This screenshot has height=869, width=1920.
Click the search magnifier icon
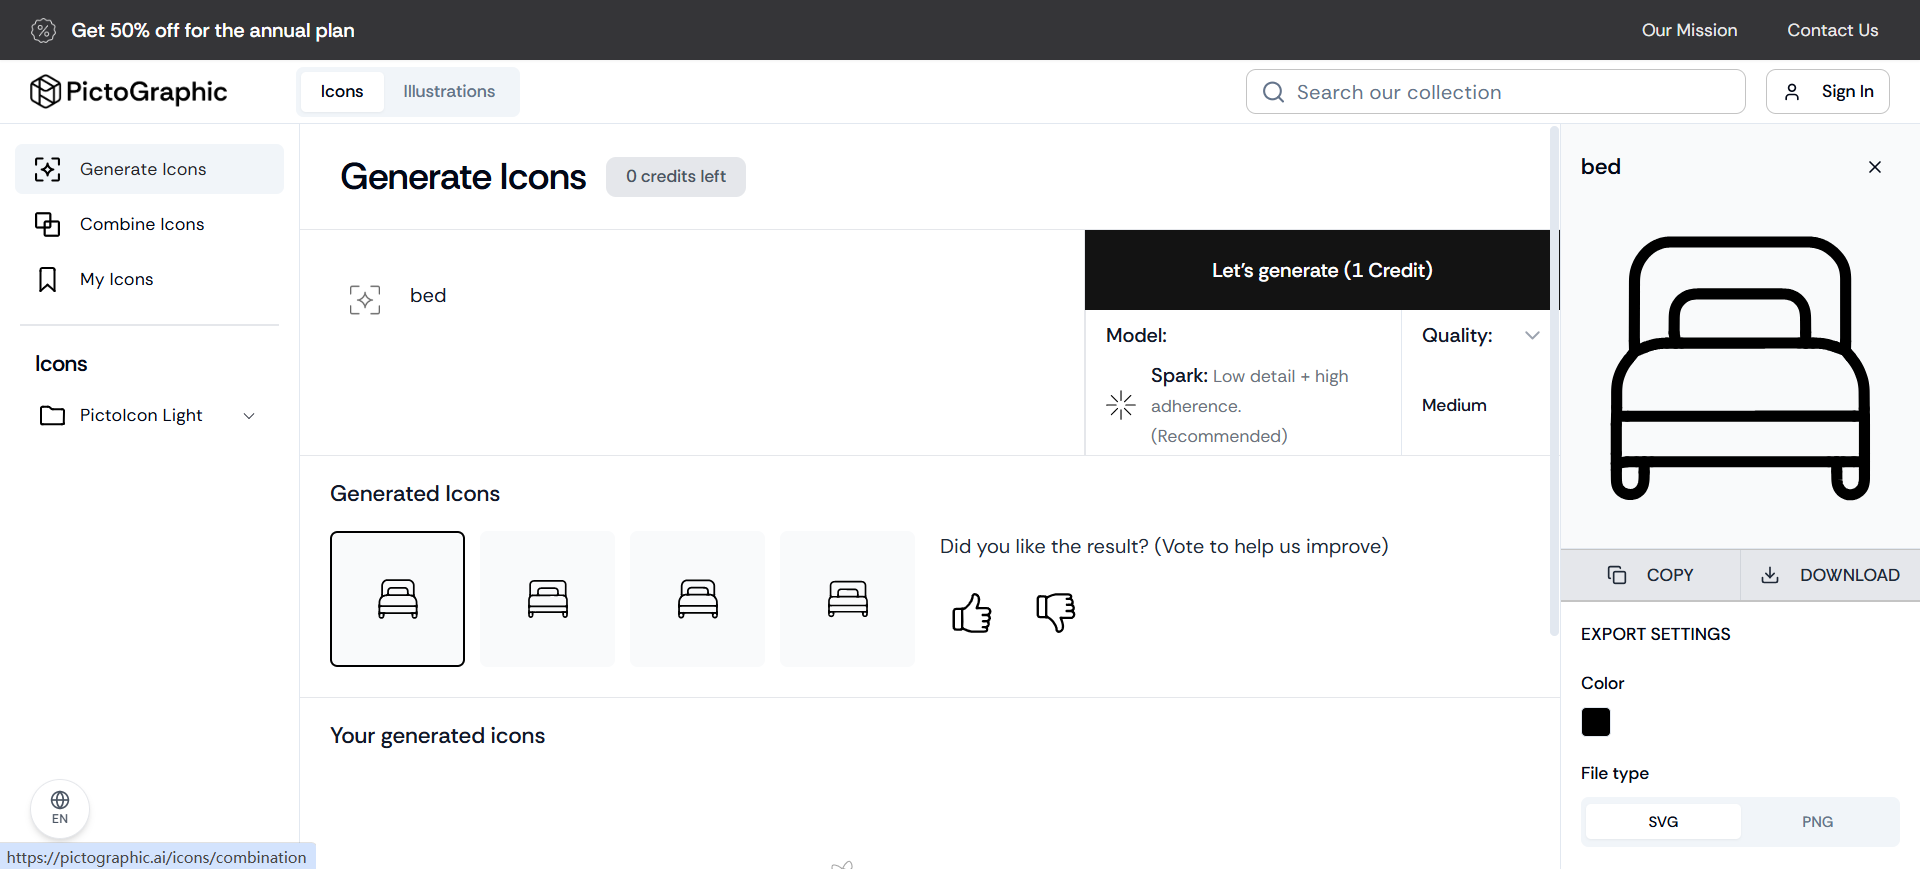point(1273,92)
